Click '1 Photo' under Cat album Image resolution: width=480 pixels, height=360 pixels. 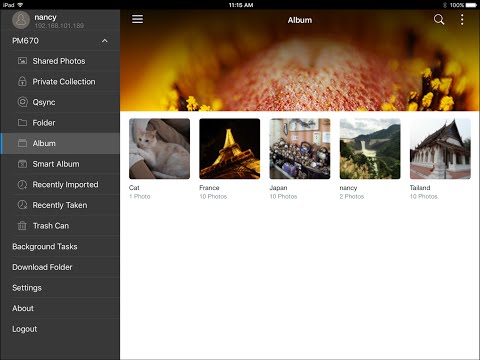[140, 197]
